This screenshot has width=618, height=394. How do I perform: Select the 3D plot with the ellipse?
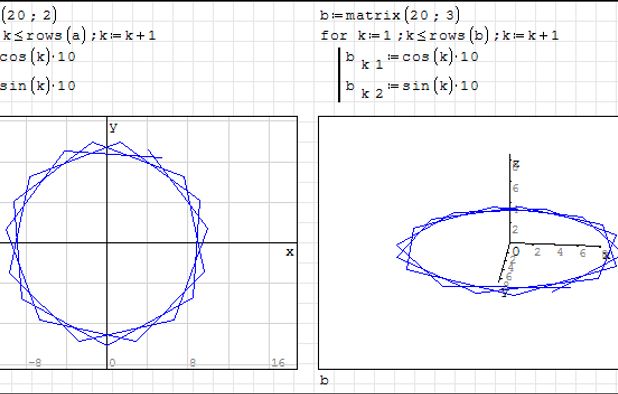468,243
